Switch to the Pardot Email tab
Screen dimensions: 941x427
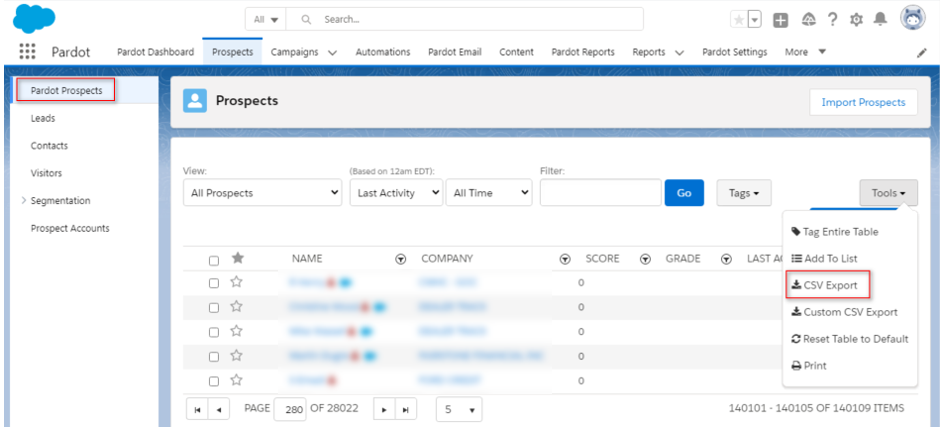coord(455,52)
